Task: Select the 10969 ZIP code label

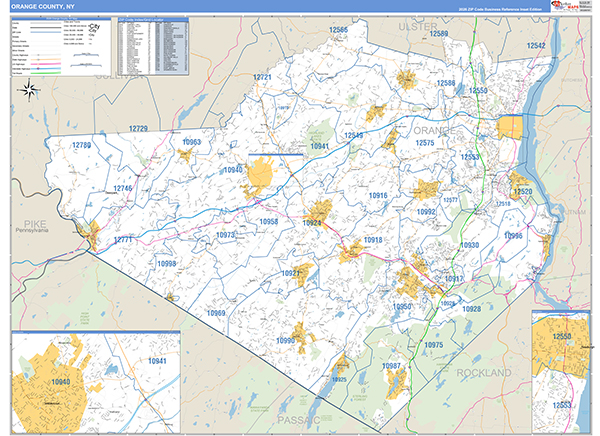Action: [217, 313]
